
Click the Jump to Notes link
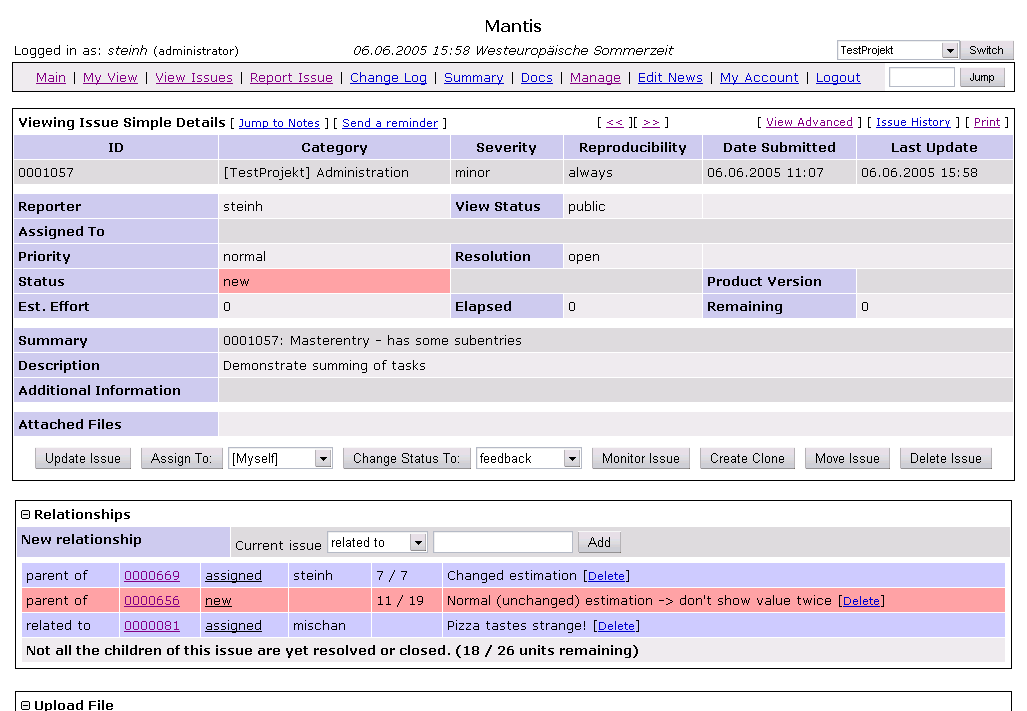(x=279, y=123)
